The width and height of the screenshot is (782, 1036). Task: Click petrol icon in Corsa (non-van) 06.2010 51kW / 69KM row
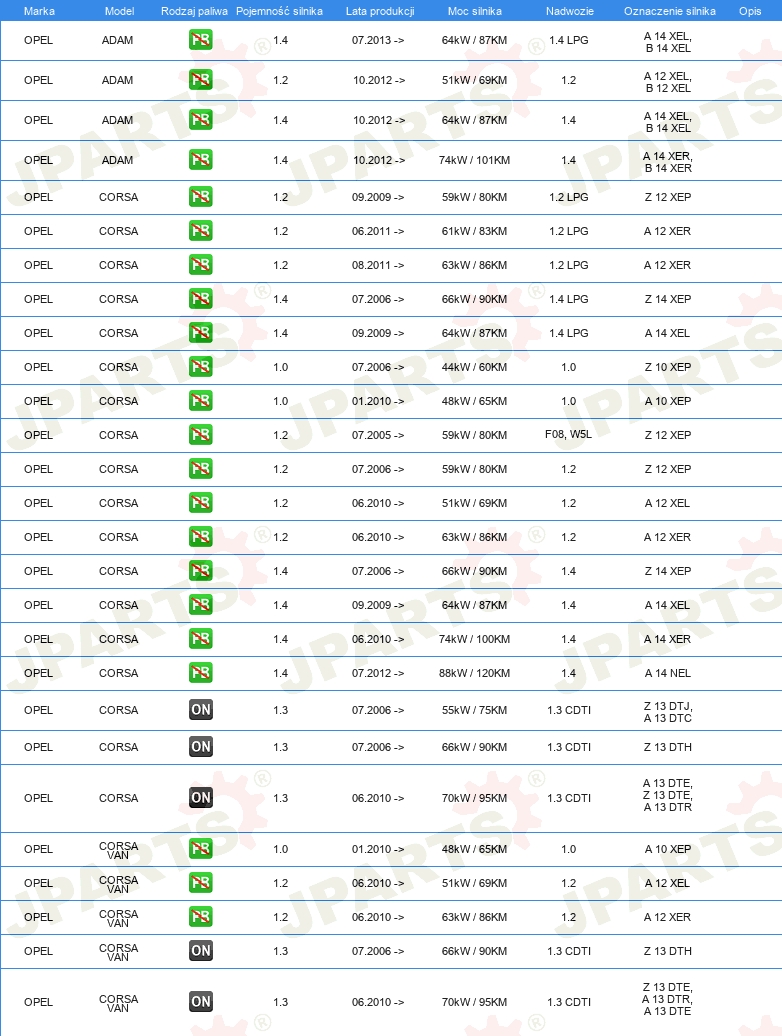coord(201,503)
